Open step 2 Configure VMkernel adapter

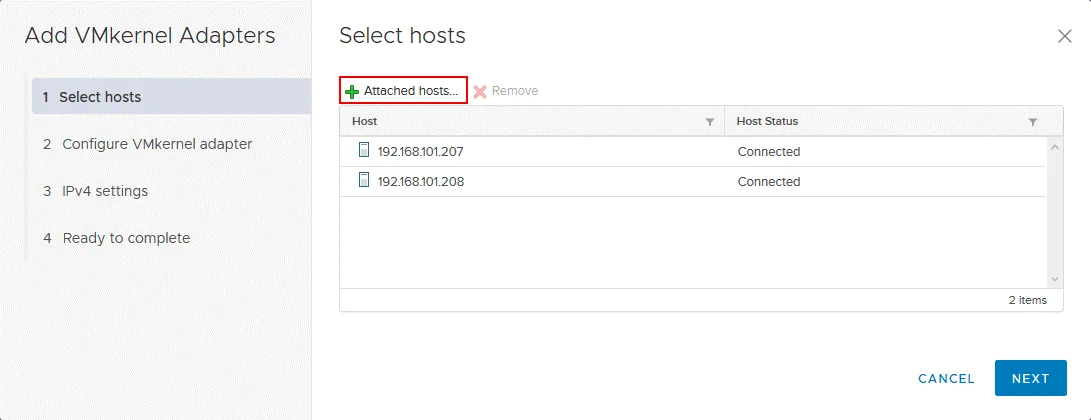(x=156, y=144)
